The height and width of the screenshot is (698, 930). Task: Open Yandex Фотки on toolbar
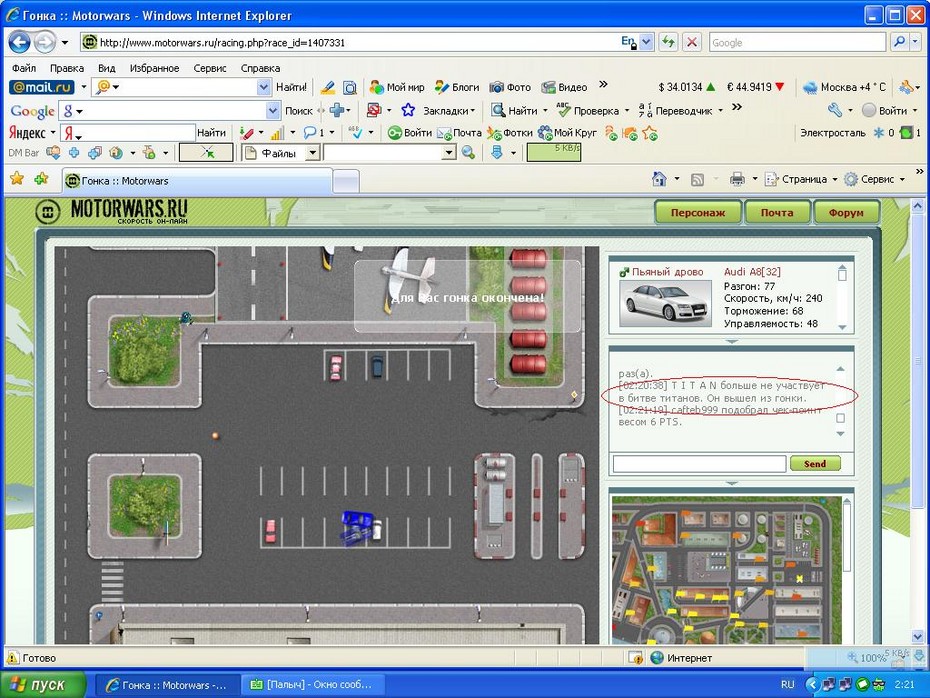(x=509, y=133)
